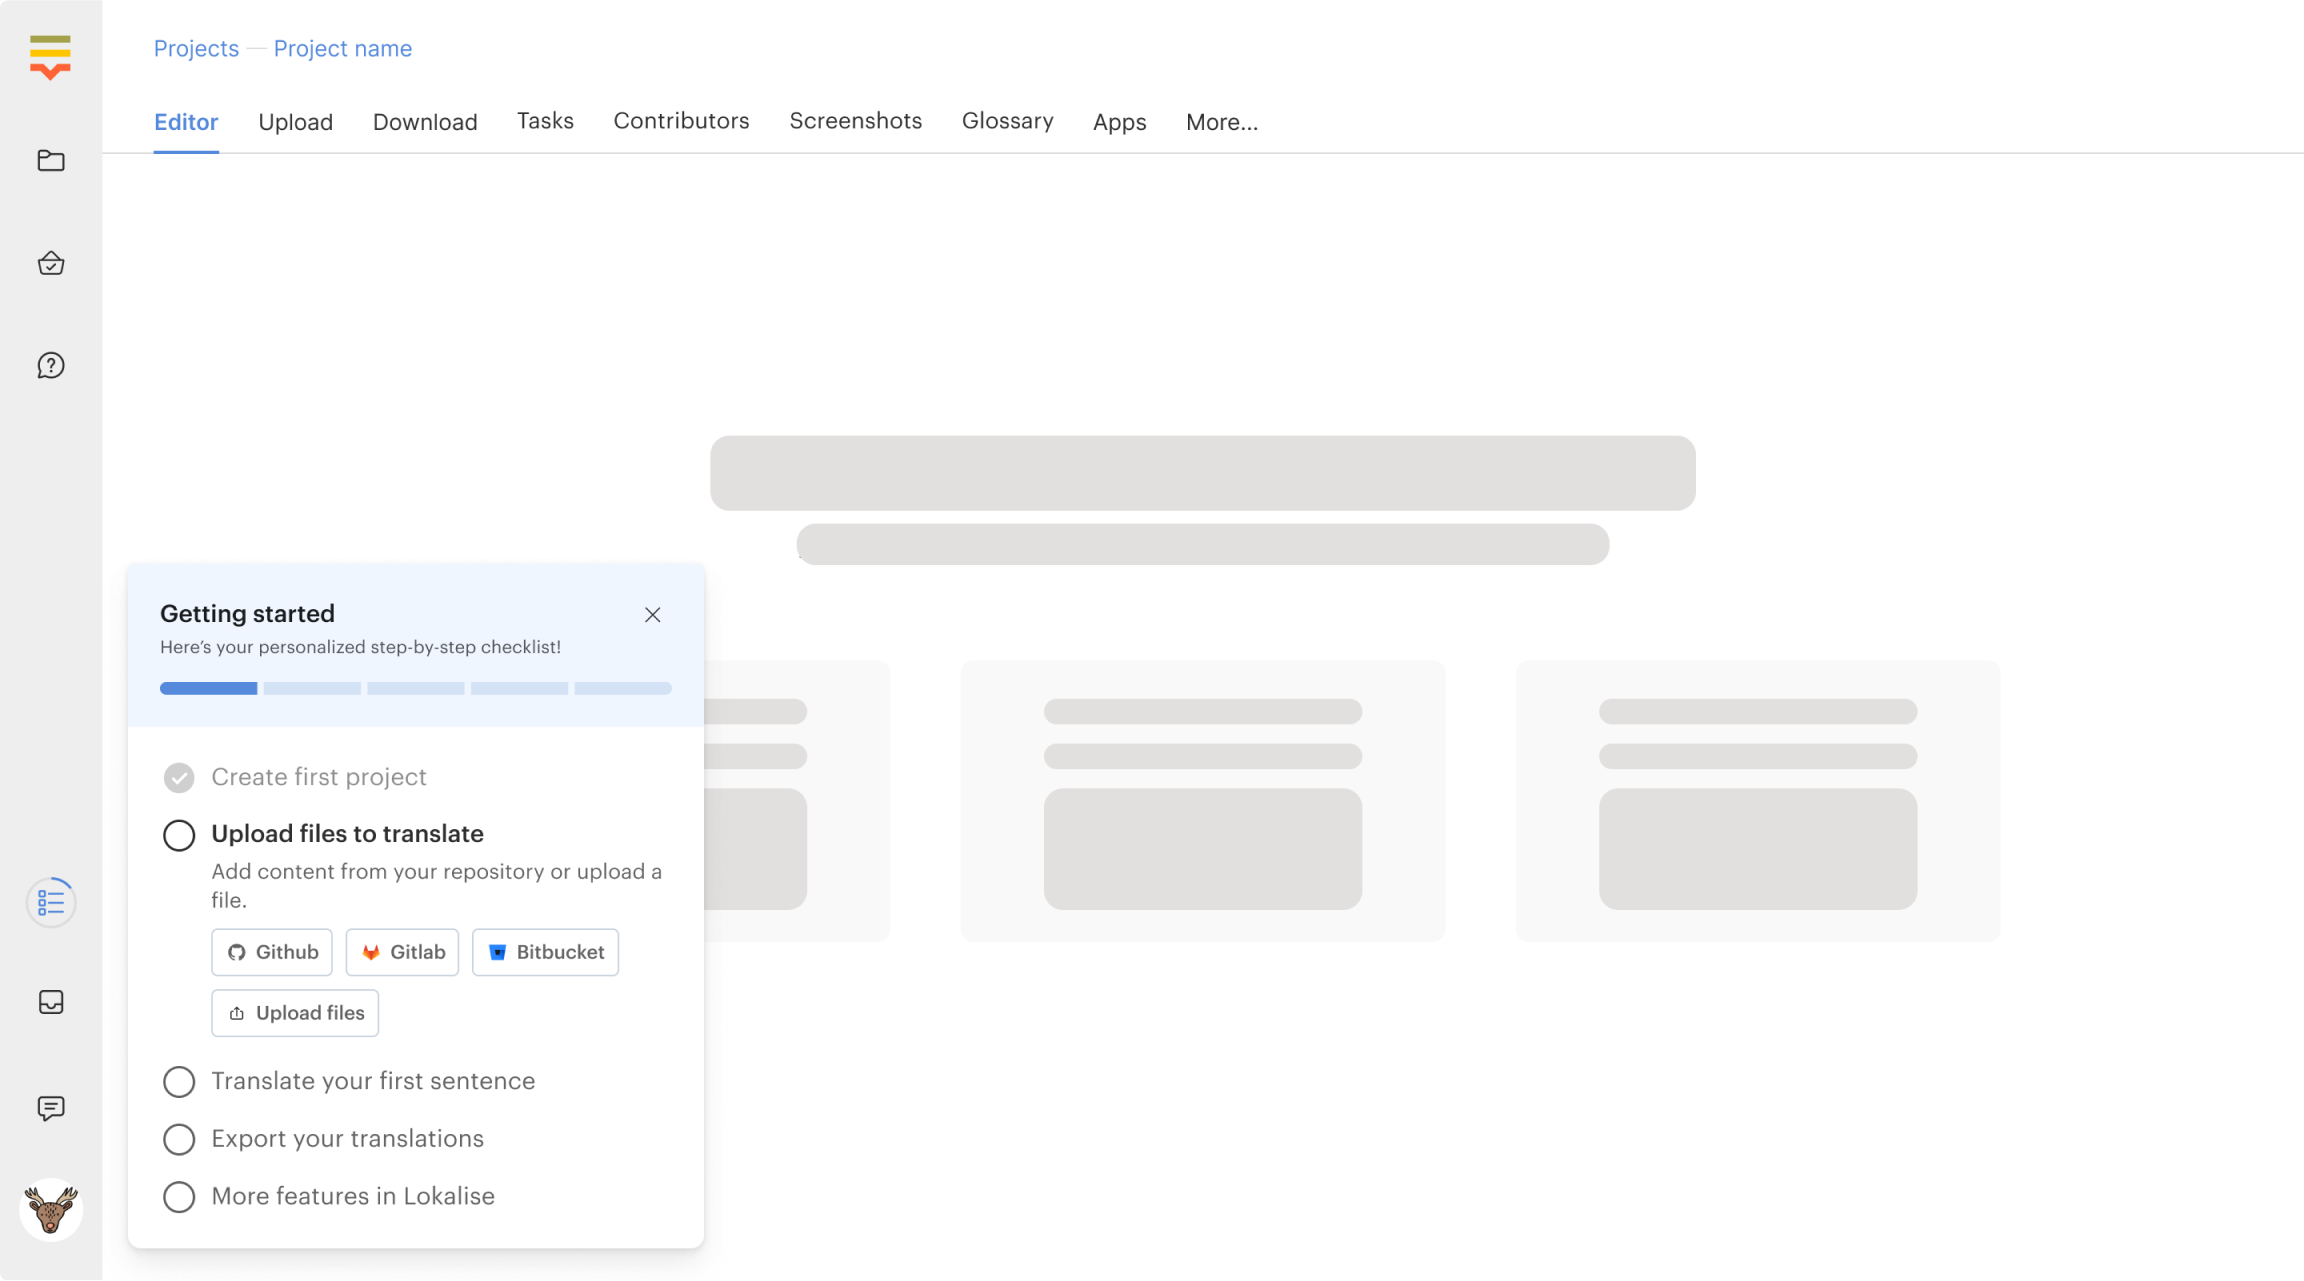Open the Help question-mark icon
2304x1281 pixels.
click(50, 365)
